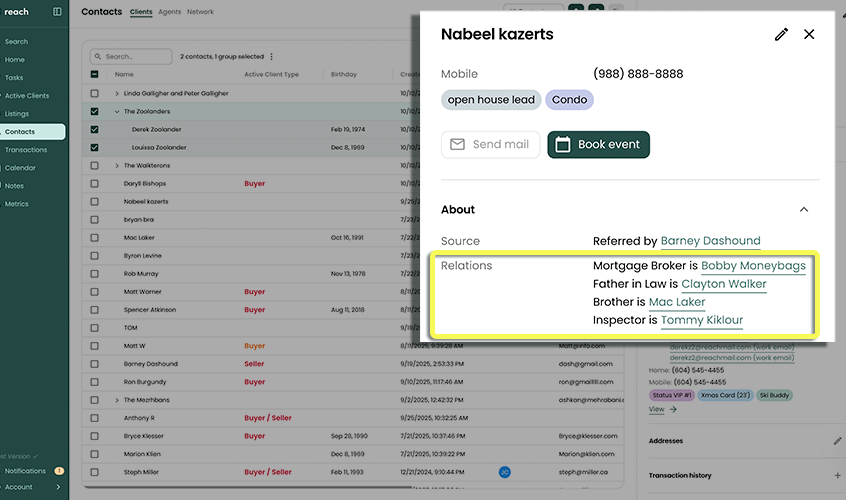Screen dimensions: 846x500
Task: Open Transactions in the left sidebar
Action: click(x=26, y=150)
